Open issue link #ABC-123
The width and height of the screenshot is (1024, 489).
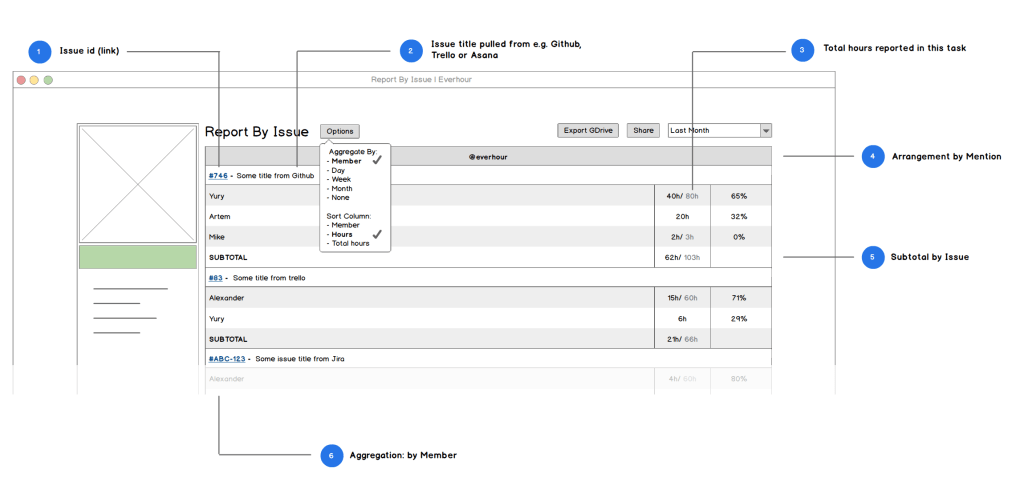227,358
